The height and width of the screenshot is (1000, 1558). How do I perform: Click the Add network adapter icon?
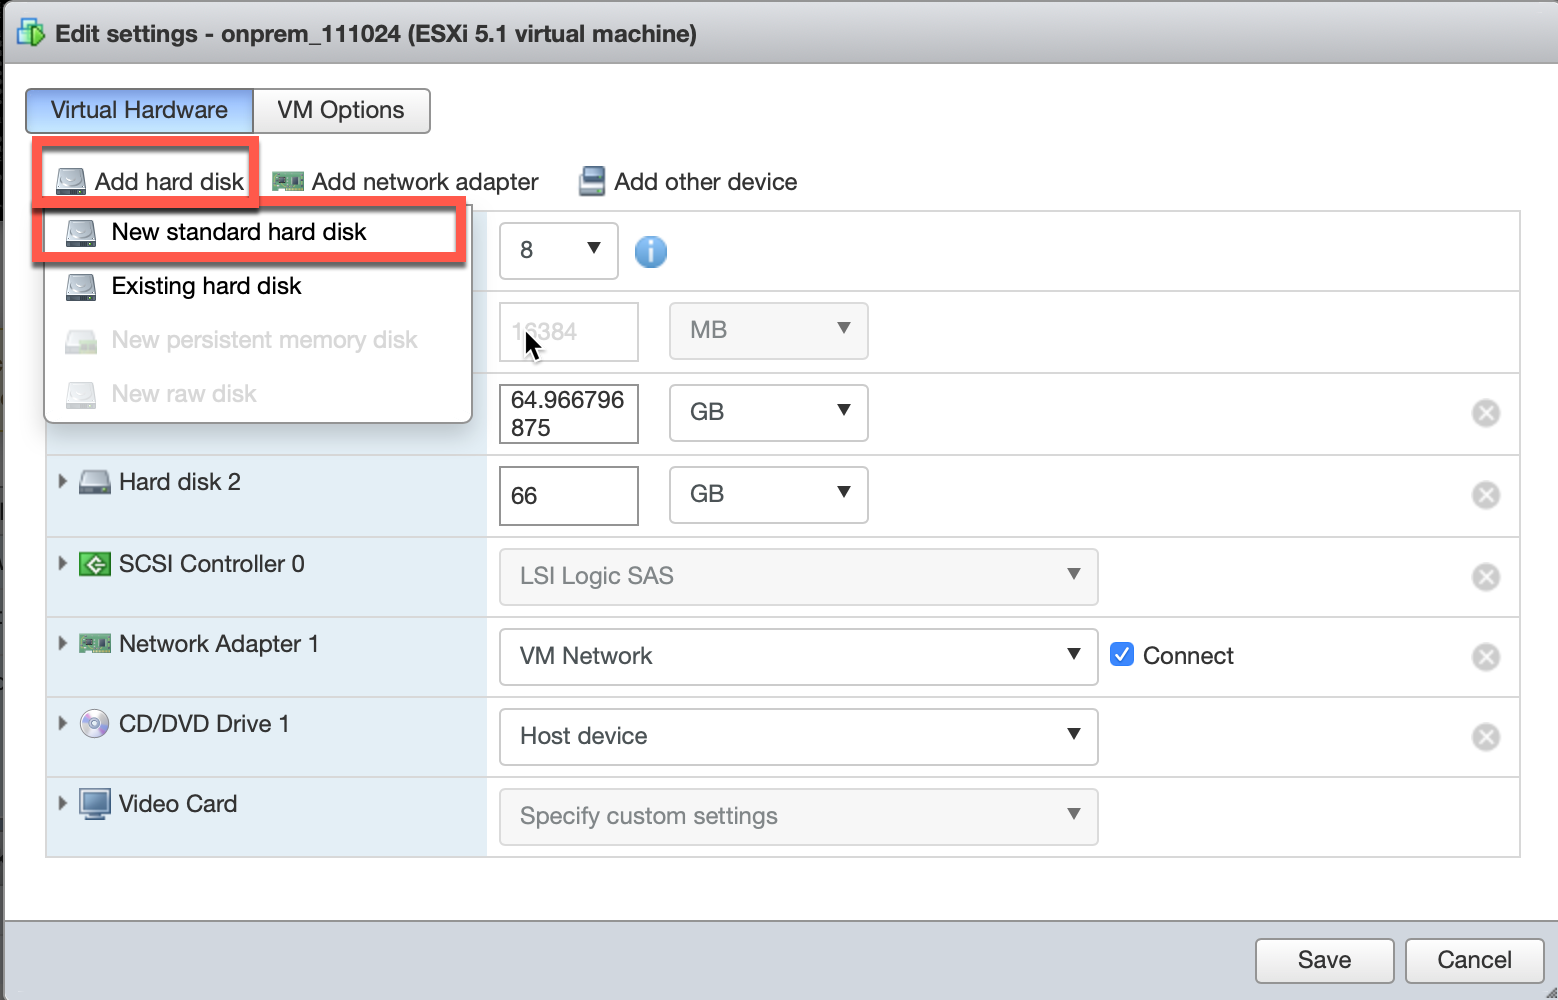click(x=288, y=182)
